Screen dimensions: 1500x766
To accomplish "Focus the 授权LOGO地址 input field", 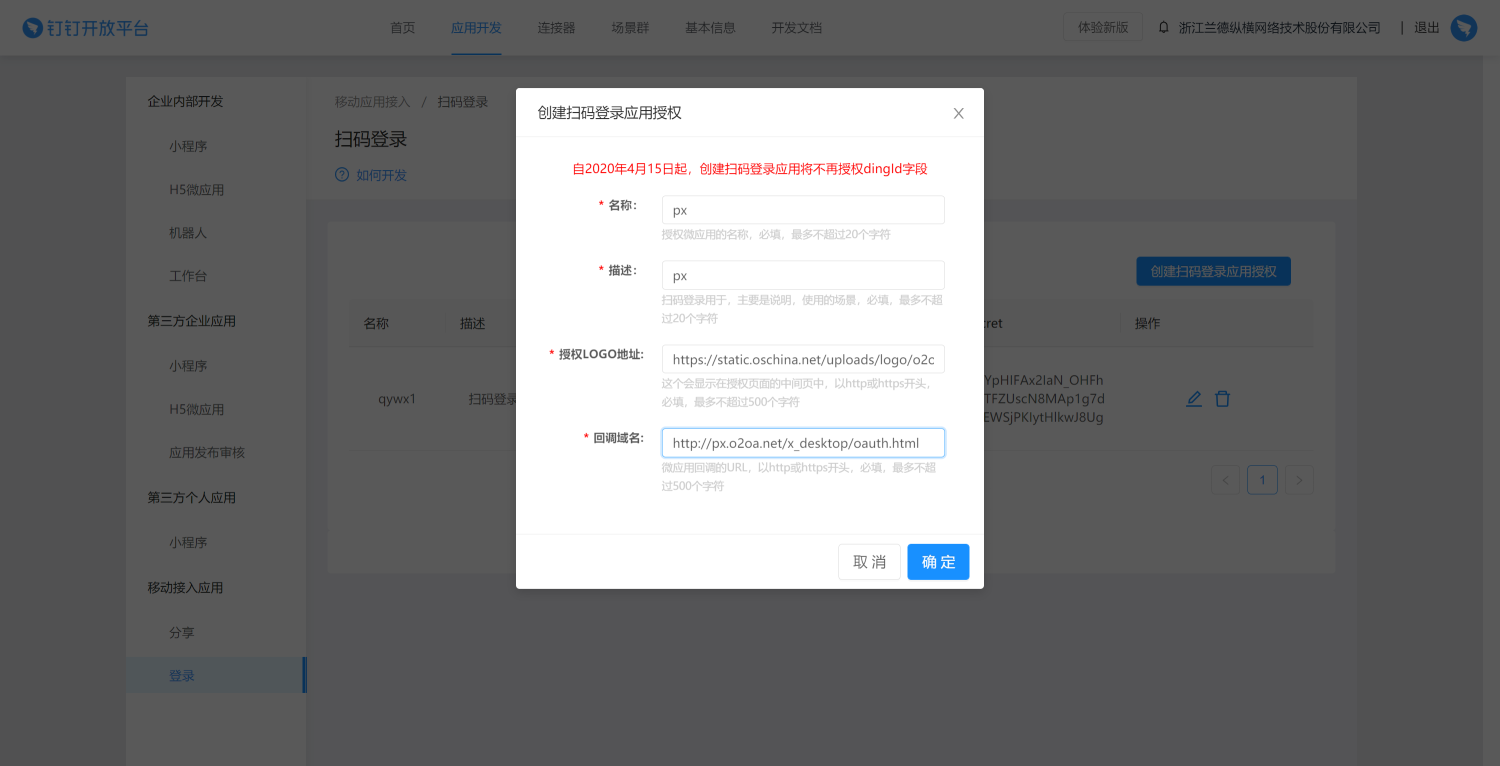I will point(803,359).
